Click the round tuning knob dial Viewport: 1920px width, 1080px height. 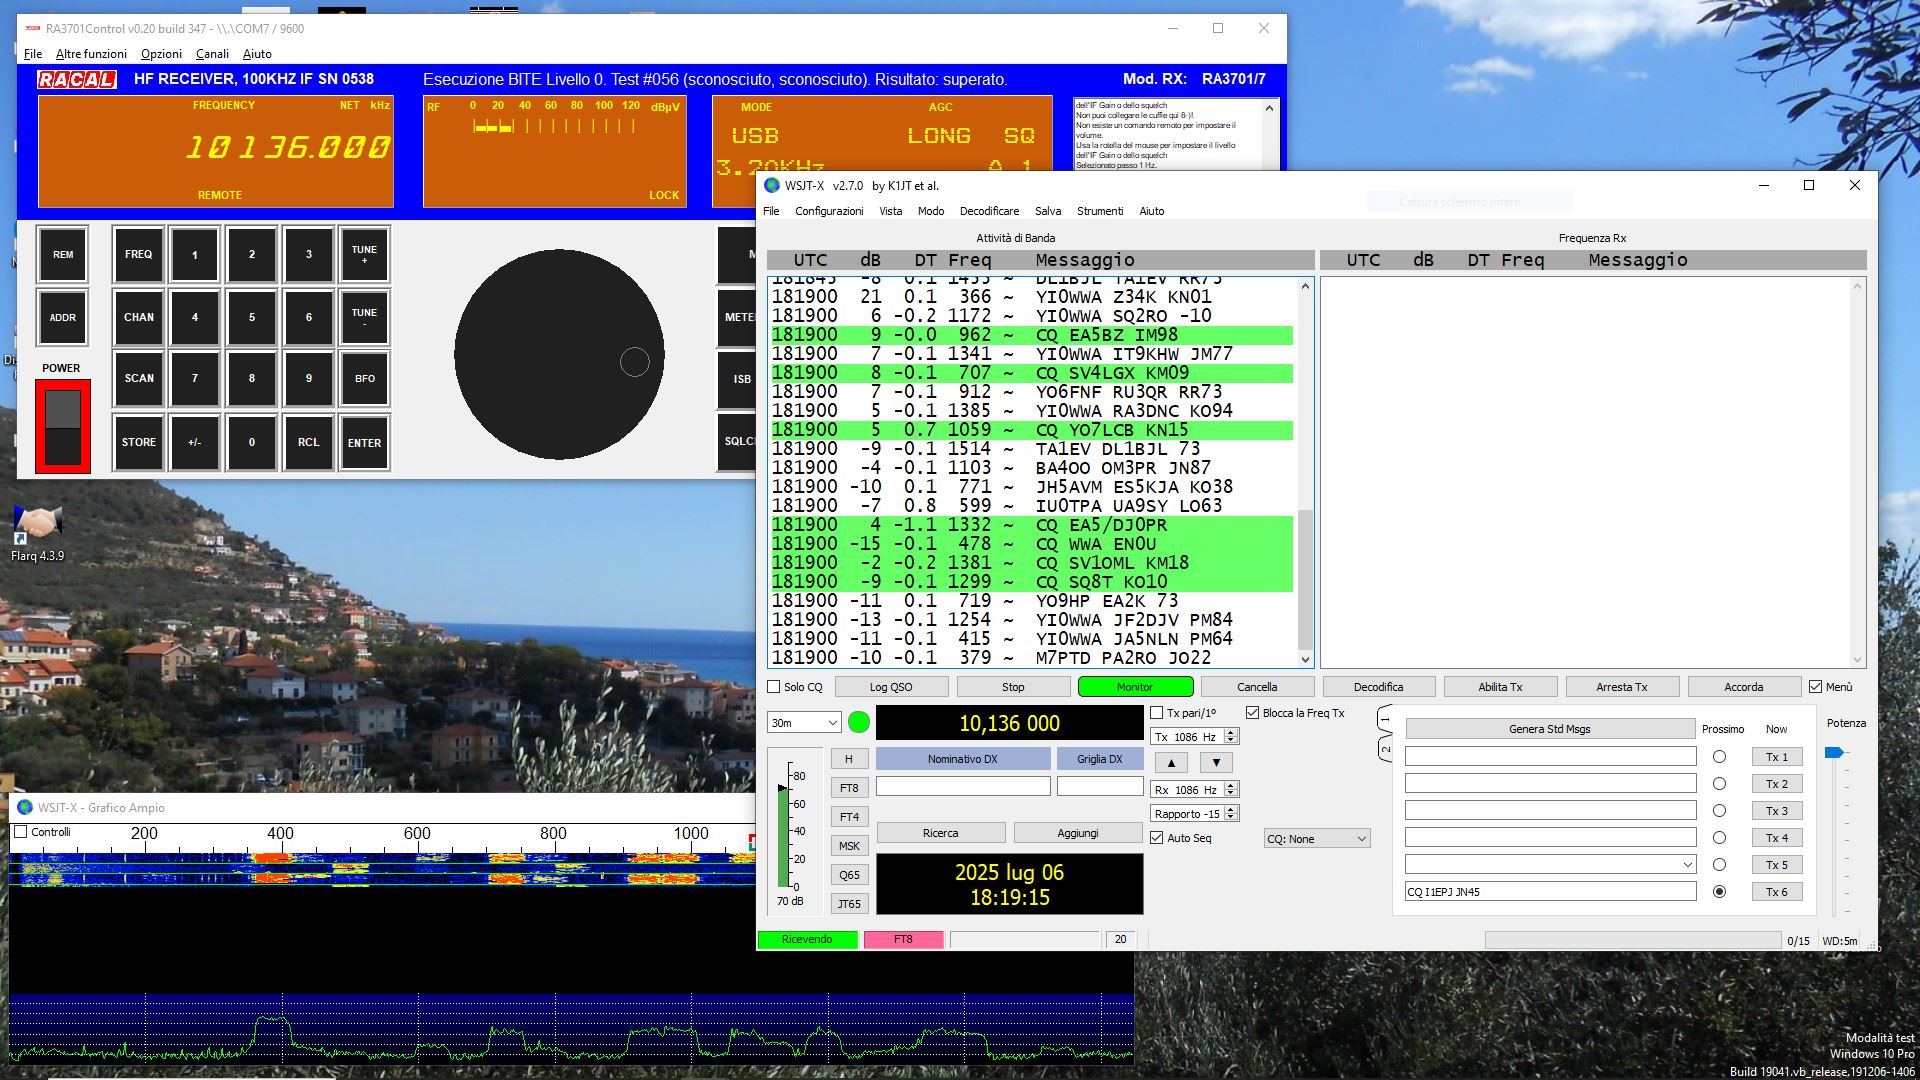click(559, 354)
